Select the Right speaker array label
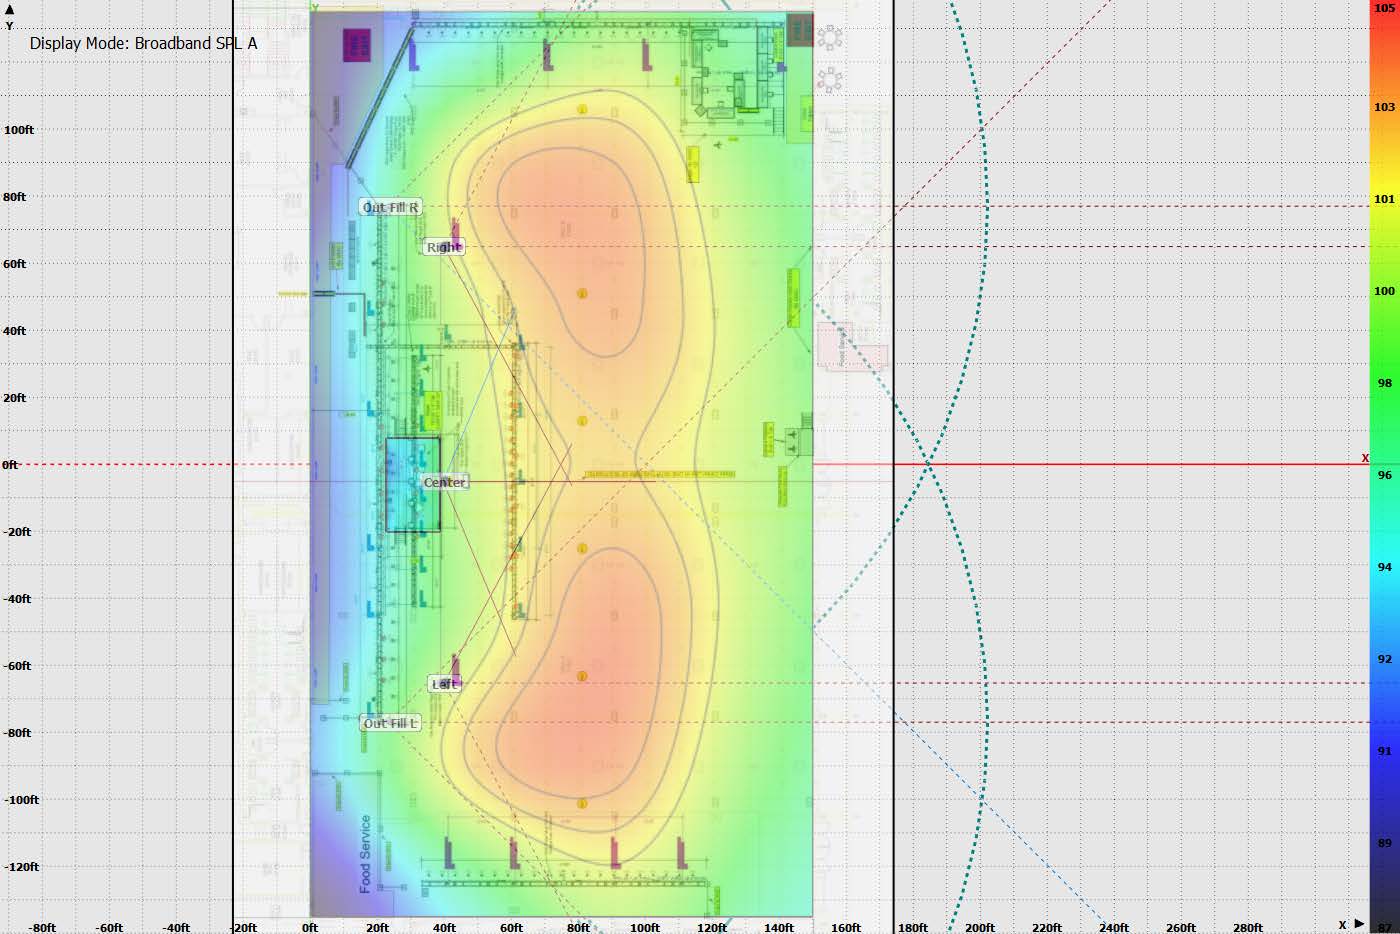The height and width of the screenshot is (934, 1400). (443, 247)
